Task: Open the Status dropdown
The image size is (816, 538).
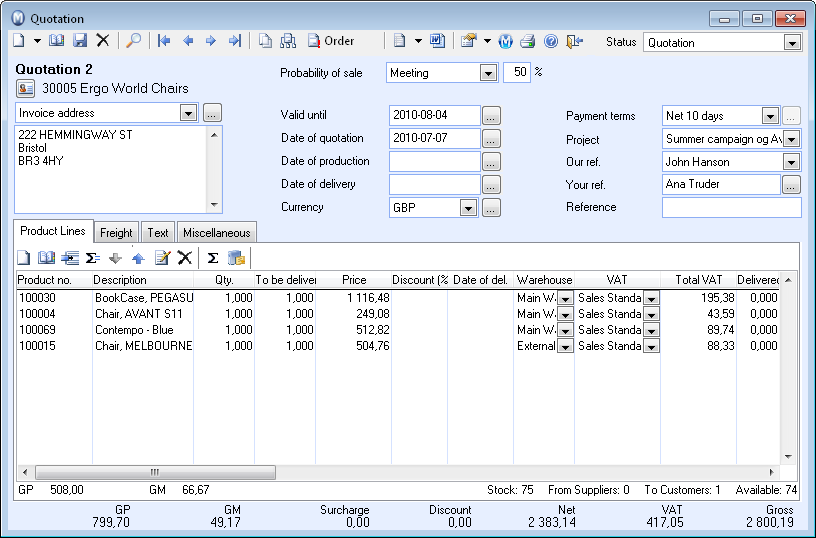Action: click(792, 43)
